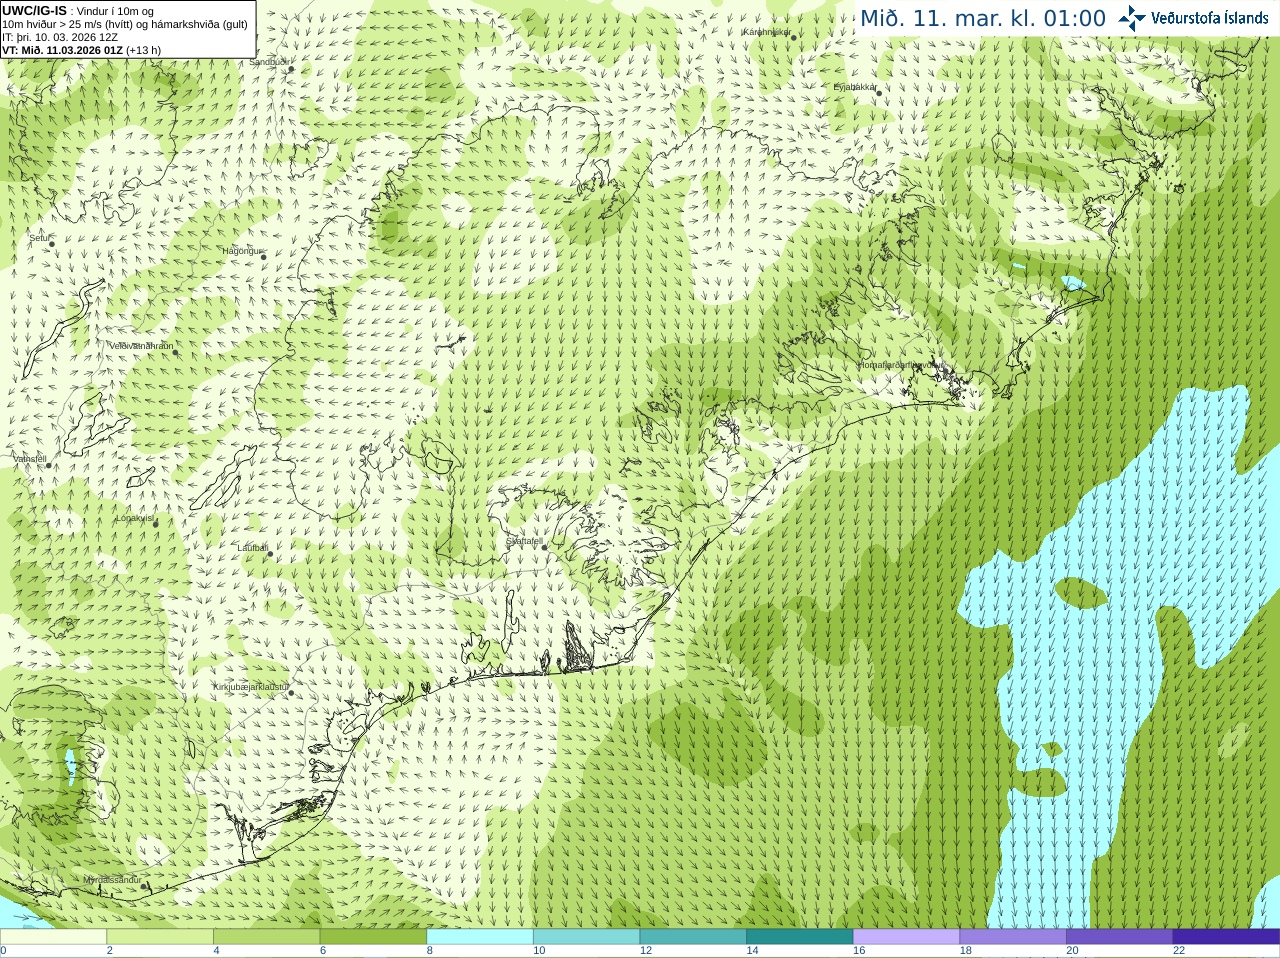
Task: Select the Veiðivatnahraun station label
Action: 140,346
